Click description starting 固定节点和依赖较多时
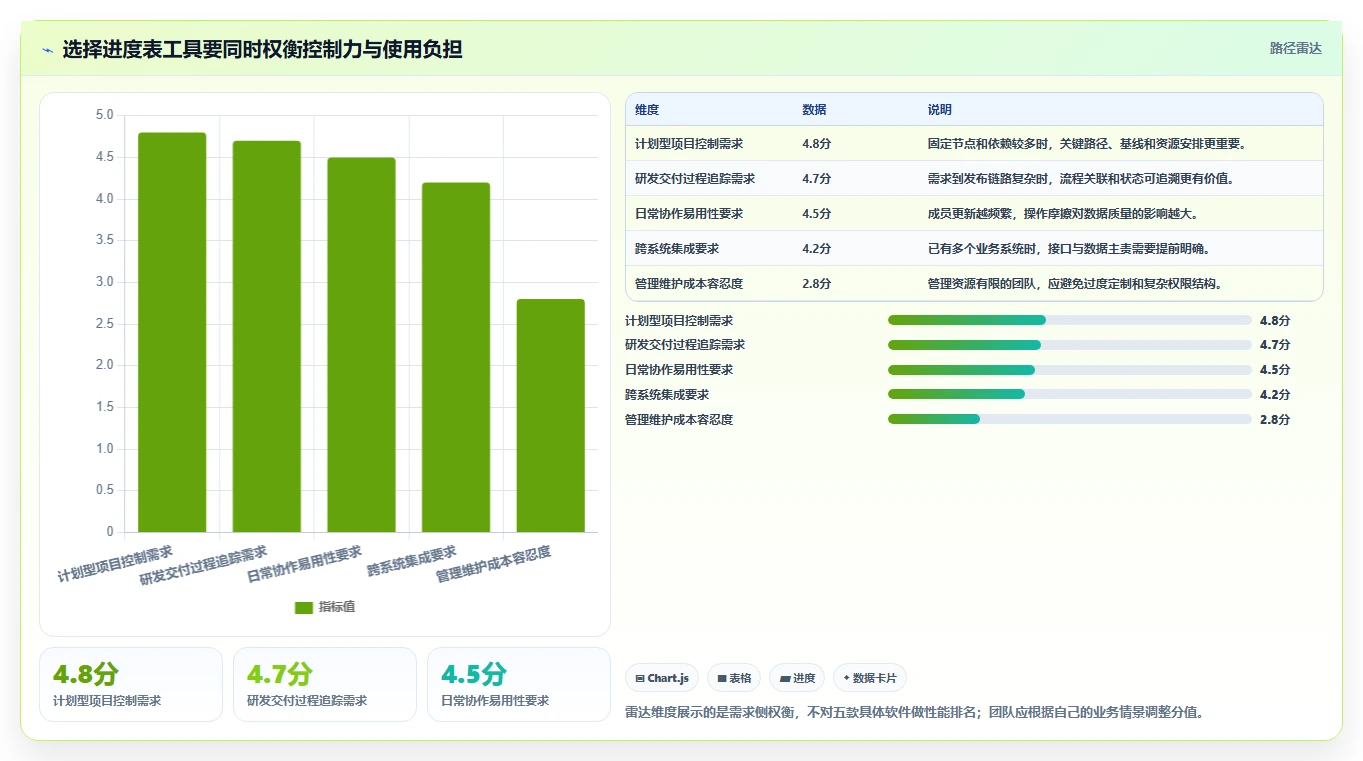The image size is (1363, 761). click(x=1087, y=144)
